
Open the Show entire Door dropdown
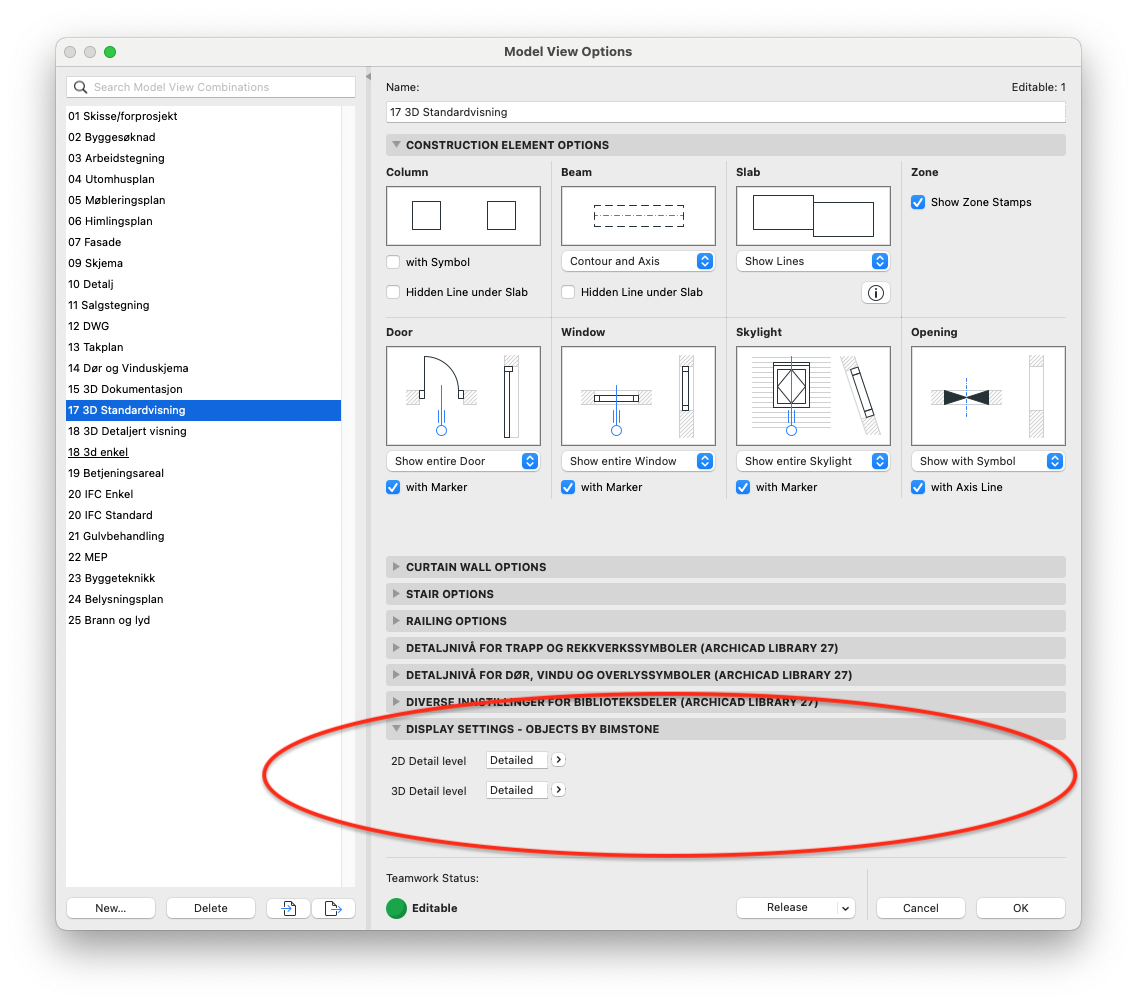(x=463, y=461)
